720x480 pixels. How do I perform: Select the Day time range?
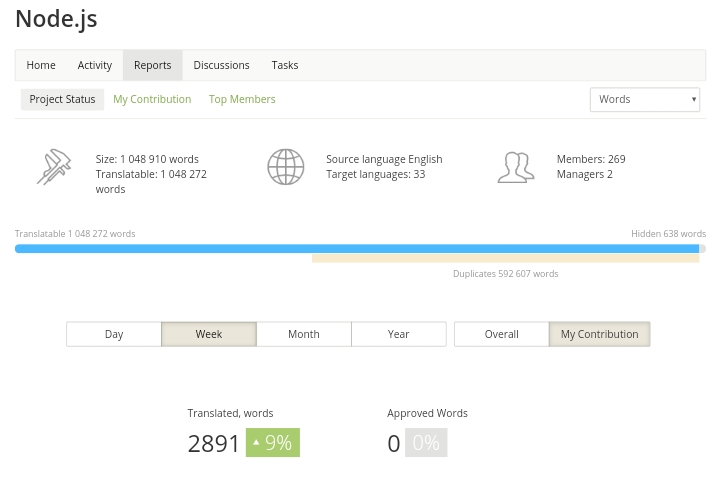click(114, 334)
